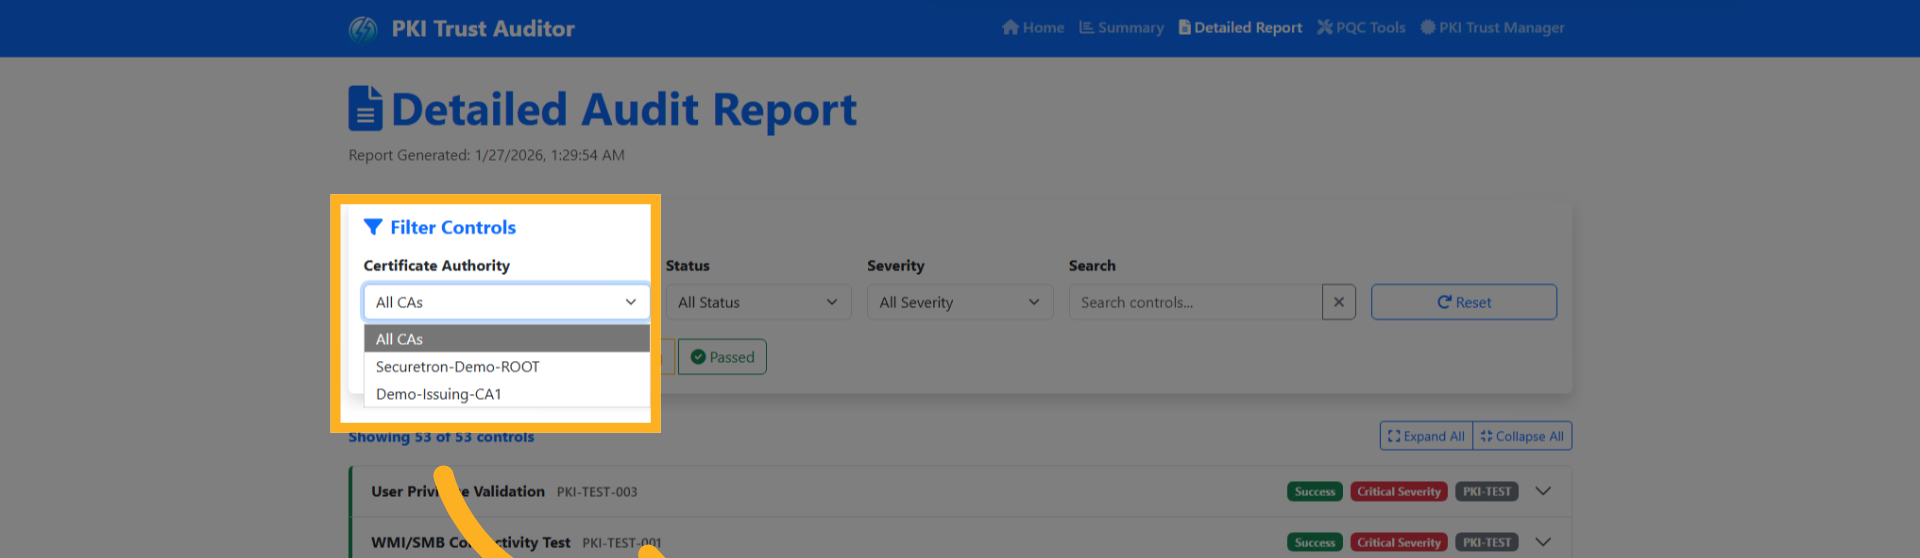Screen dimensions: 1920x558
Task: Choose Securetron-Demo-ROOT from the list
Action: (x=506, y=367)
